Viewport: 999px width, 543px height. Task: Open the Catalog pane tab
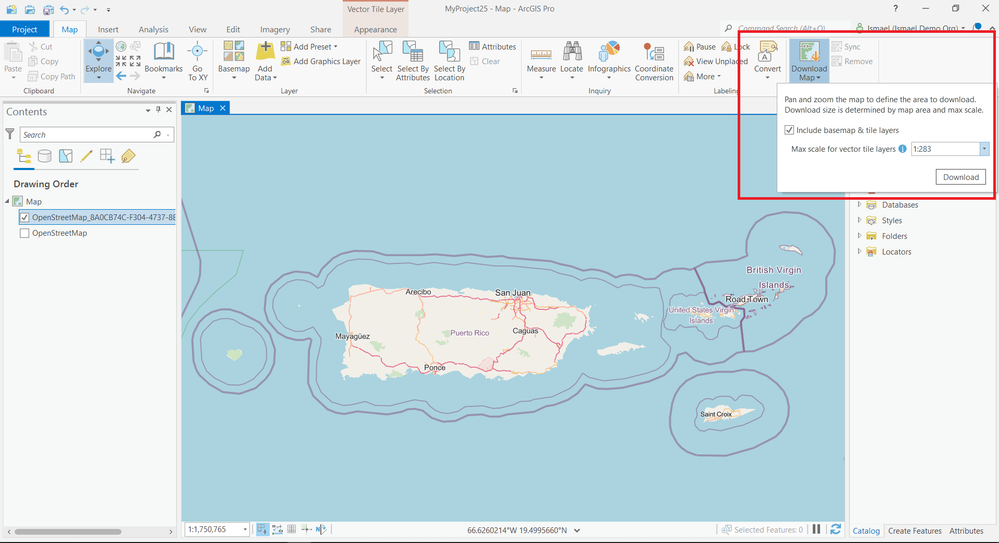866,530
